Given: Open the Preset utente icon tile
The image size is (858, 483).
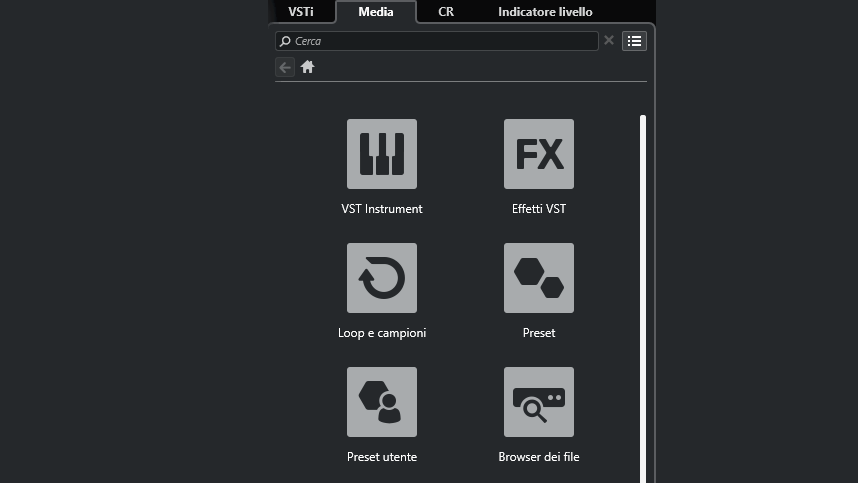Looking at the screenshot, I should [381, 402].
